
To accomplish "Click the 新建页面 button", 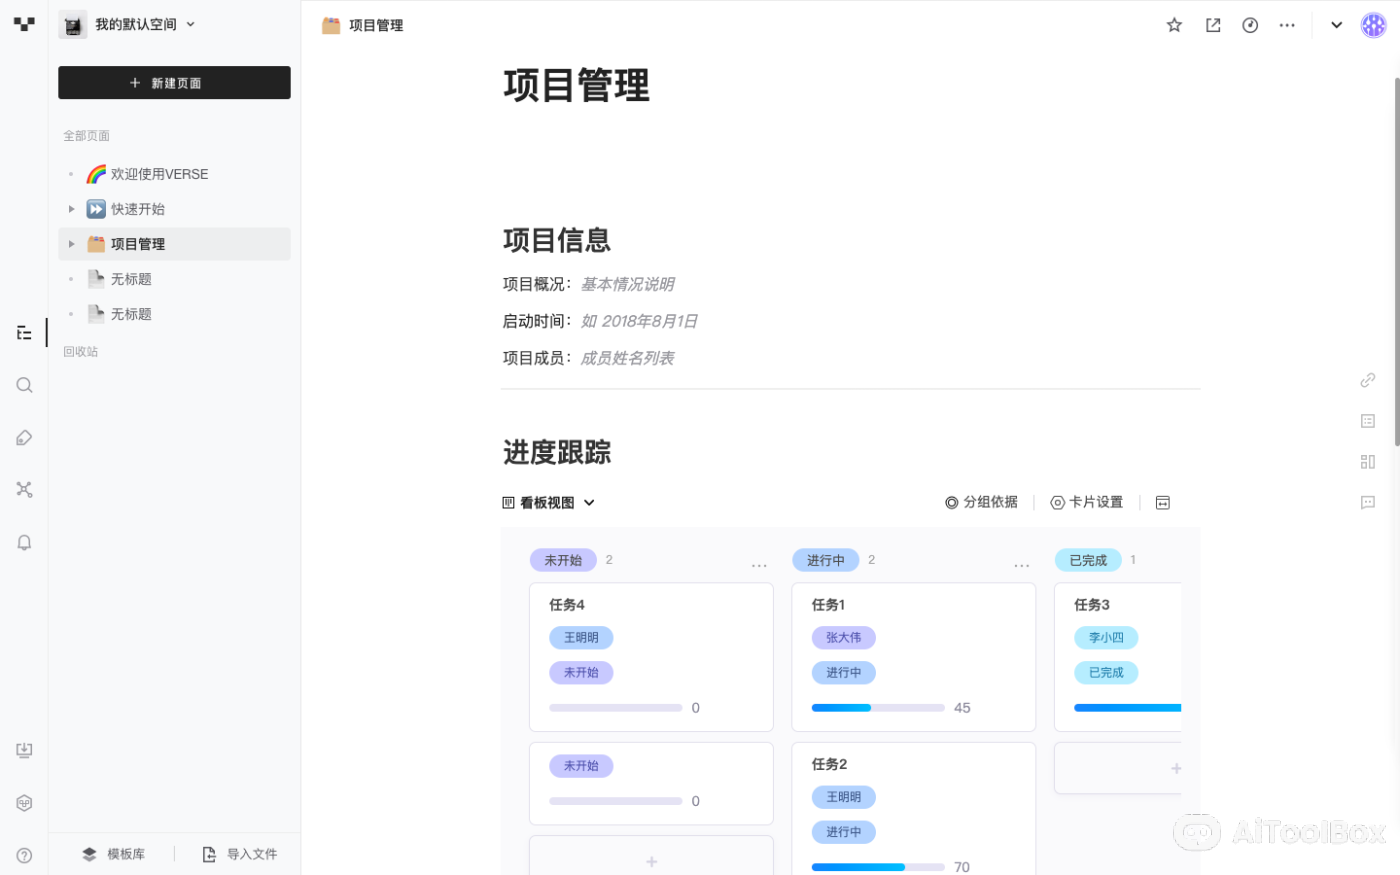I will [x=174, y=83].
